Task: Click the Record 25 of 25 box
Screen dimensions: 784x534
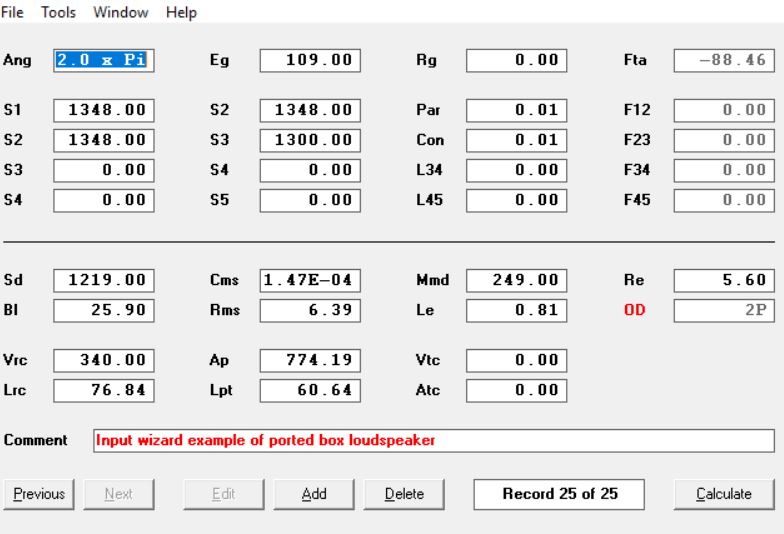Action: (x=559, y=494)
